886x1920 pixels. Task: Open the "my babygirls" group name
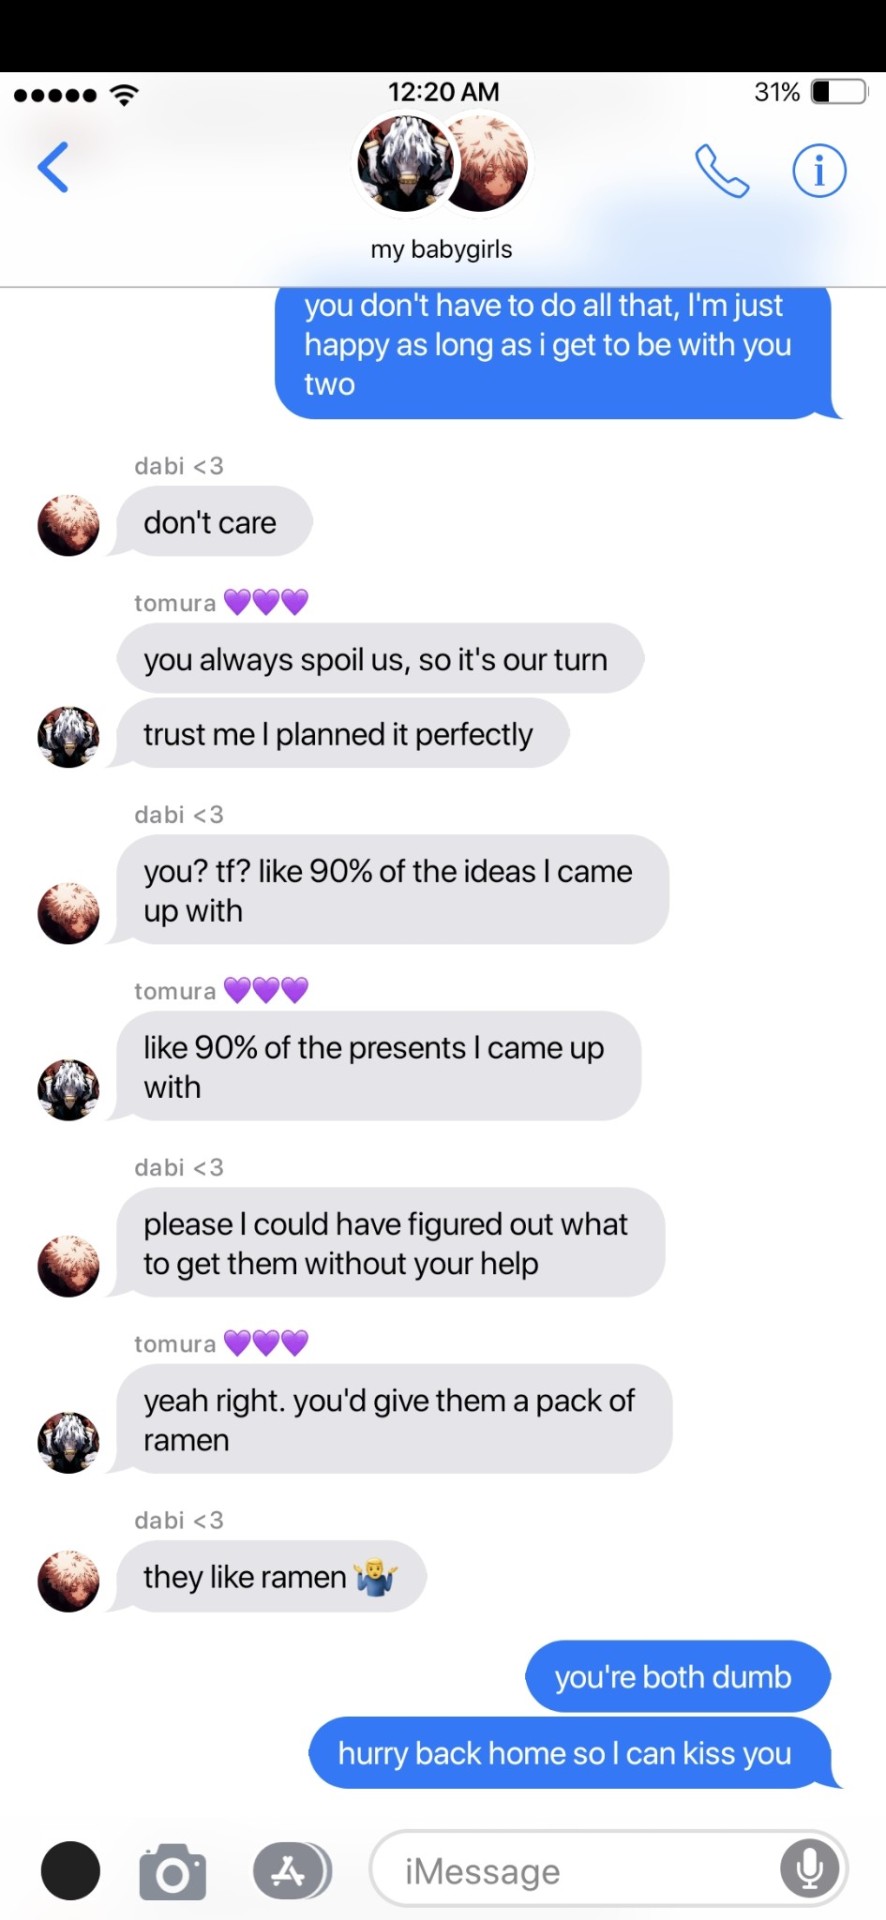[442, 249]
